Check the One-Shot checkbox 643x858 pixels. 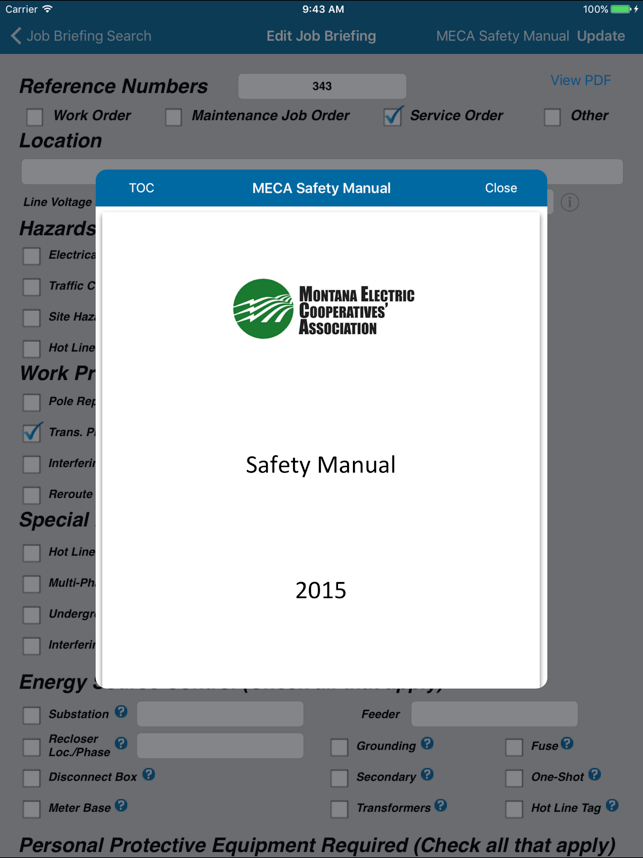pyautogui.click(x=514, y=778)
